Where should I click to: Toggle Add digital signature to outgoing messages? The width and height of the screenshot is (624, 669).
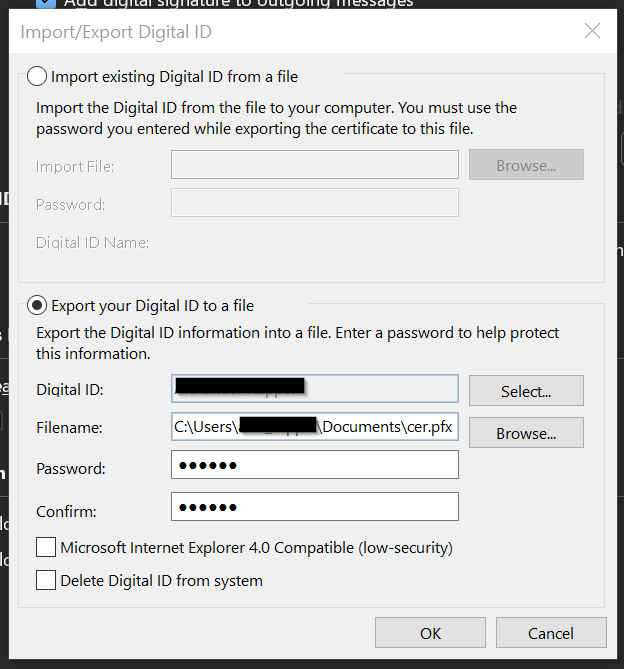coord(46,3)
